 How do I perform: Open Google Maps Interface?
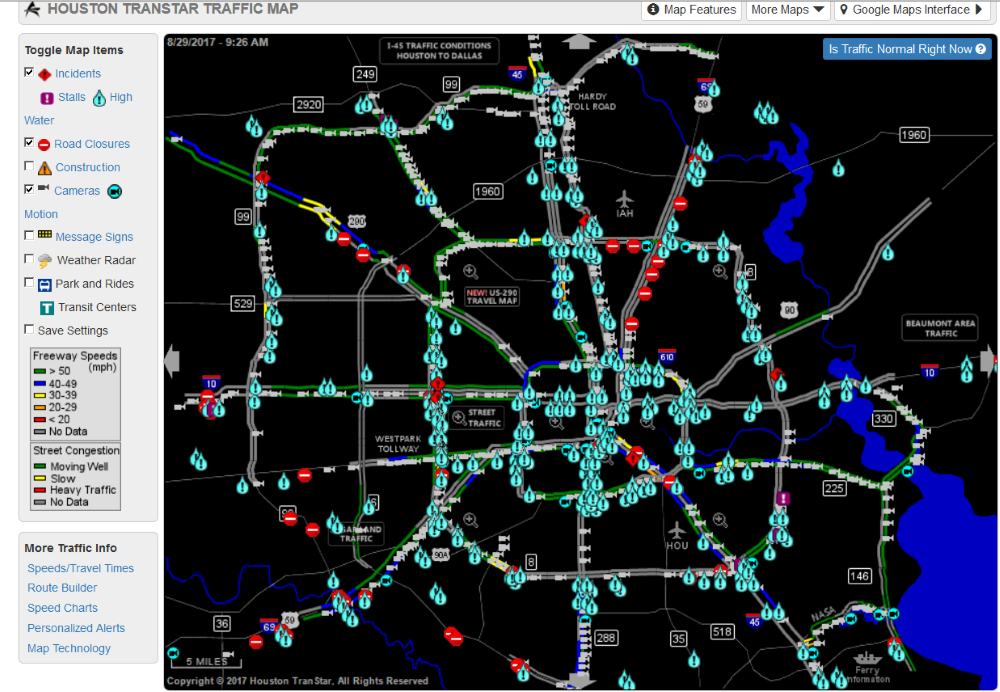(x=912, y=10)
